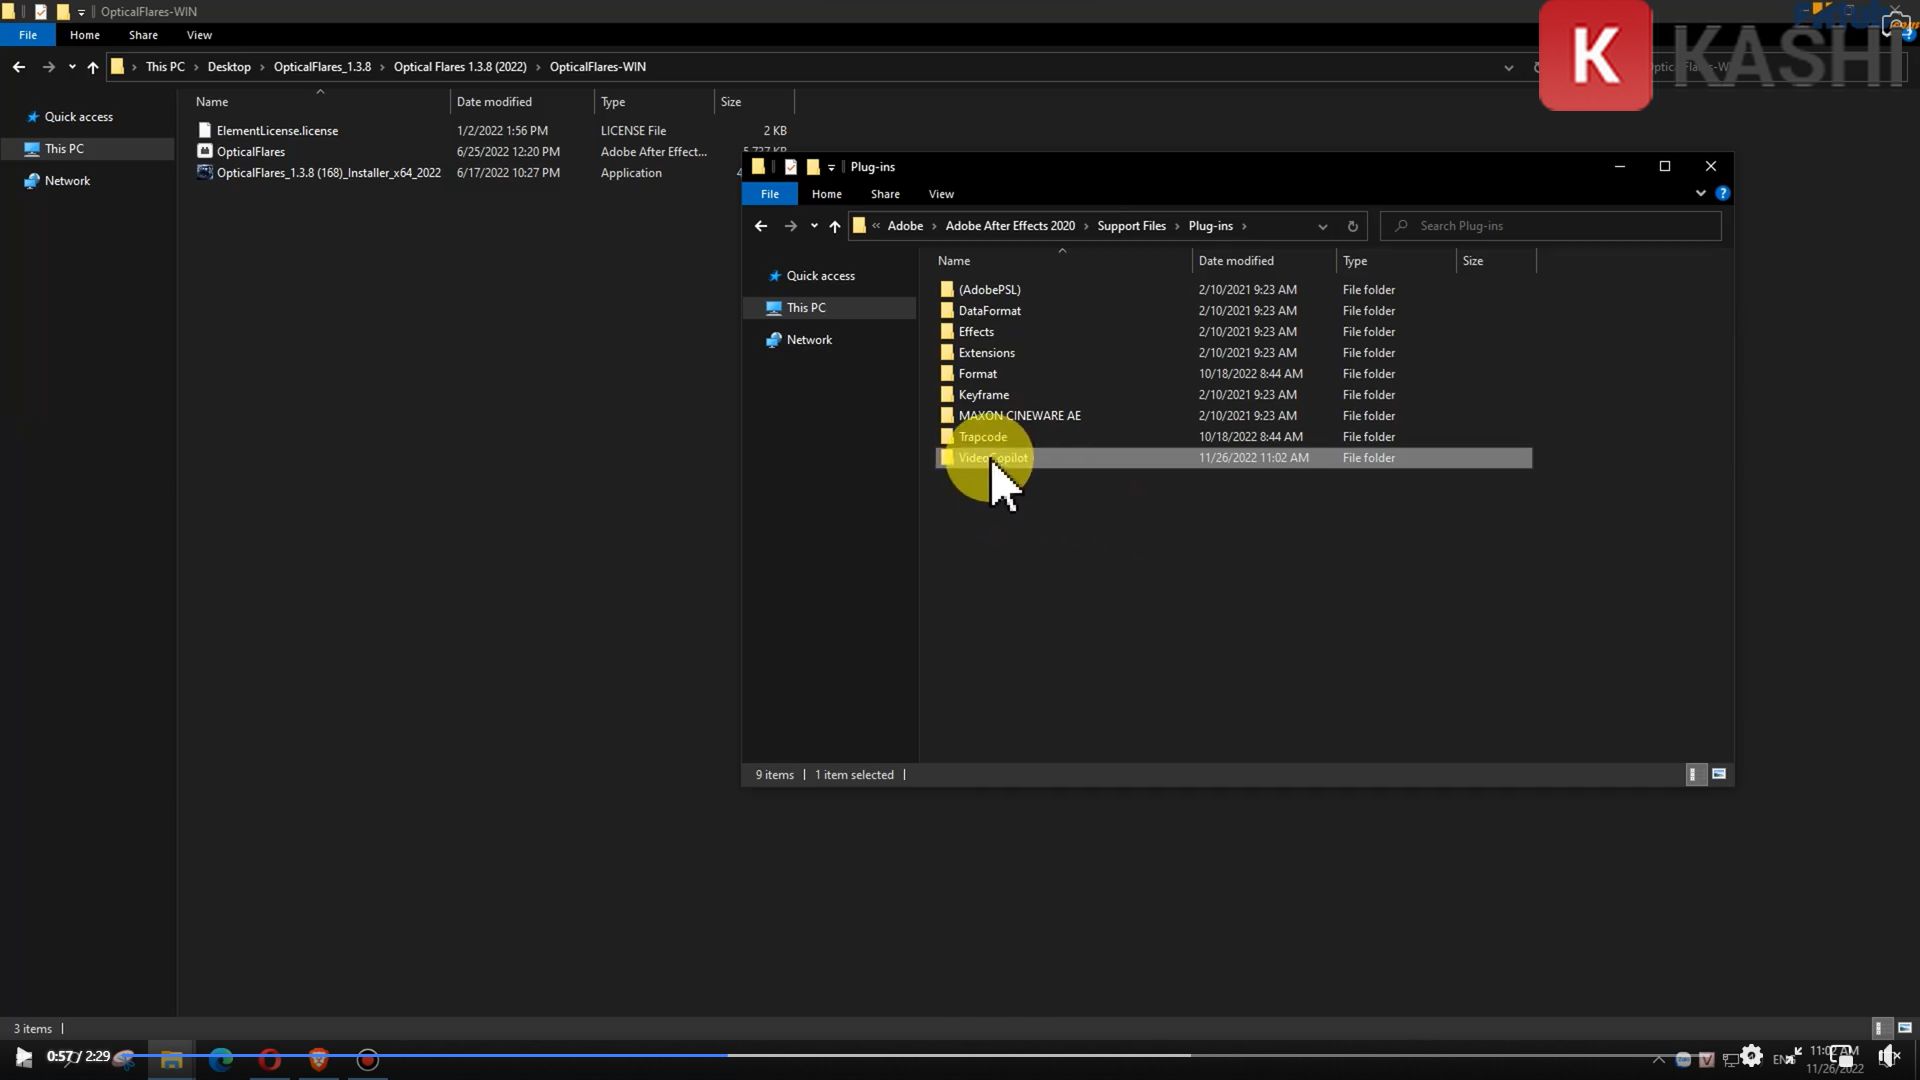Refresh the Plug-ins folder view
This screenshot has height=1080, width=1920.
1352,226
